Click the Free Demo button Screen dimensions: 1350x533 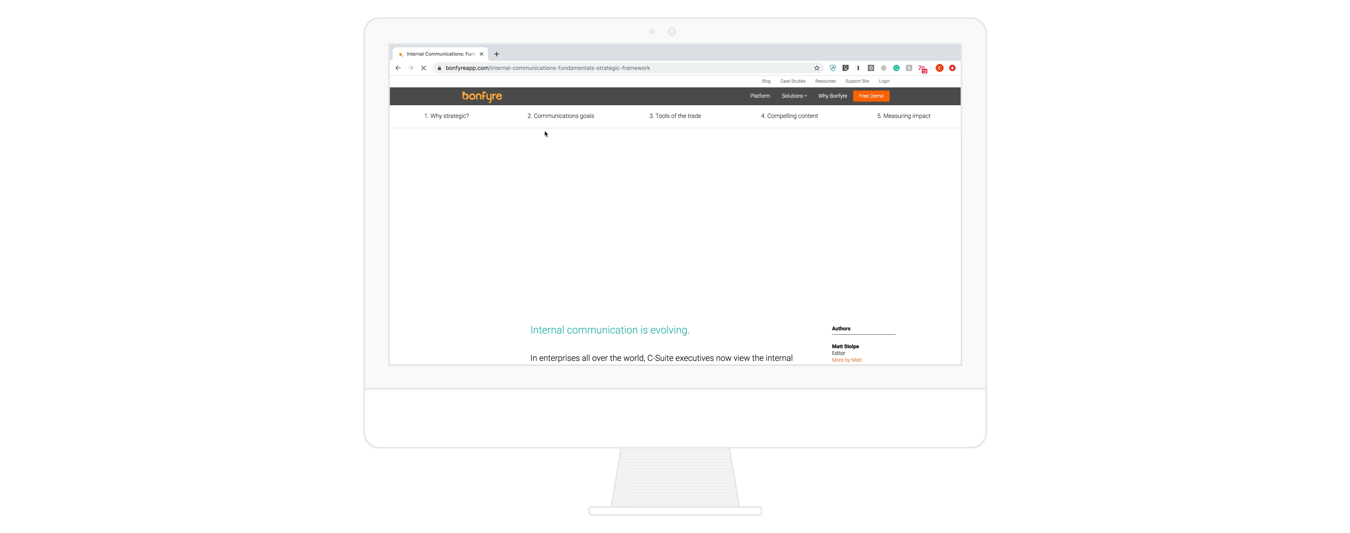(871, 96)
